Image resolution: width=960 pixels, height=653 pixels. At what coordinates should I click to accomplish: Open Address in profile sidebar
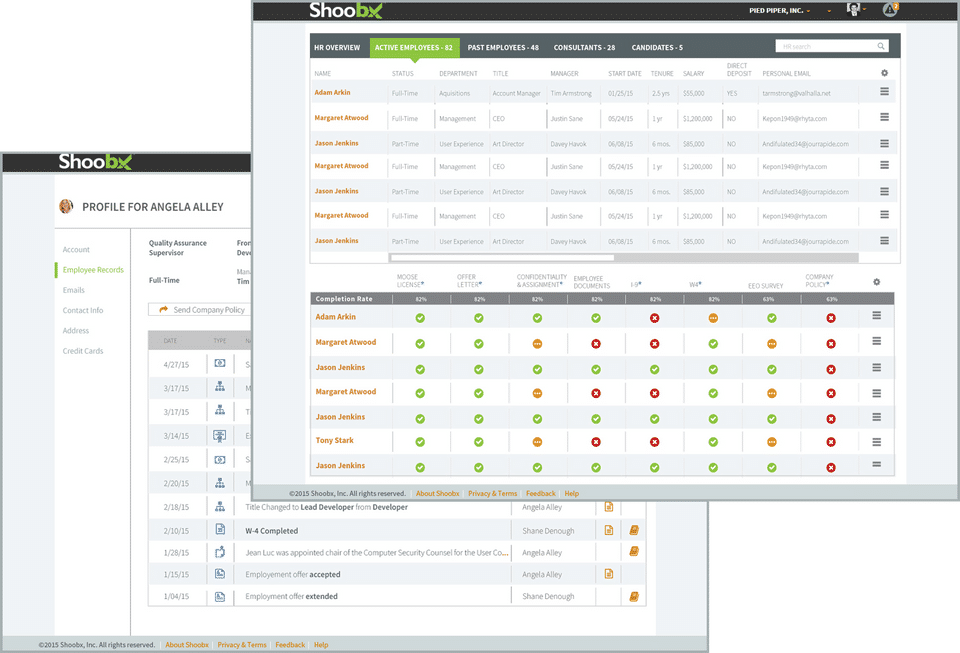pos(75,330)
